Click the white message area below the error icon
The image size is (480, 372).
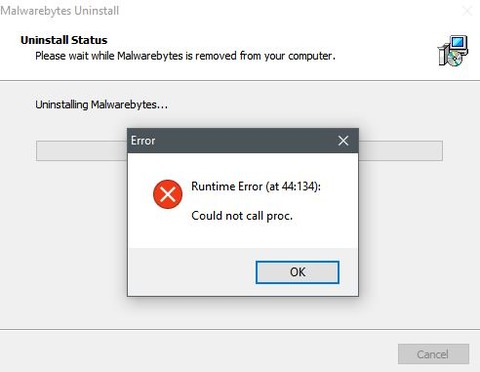[168, 228]
